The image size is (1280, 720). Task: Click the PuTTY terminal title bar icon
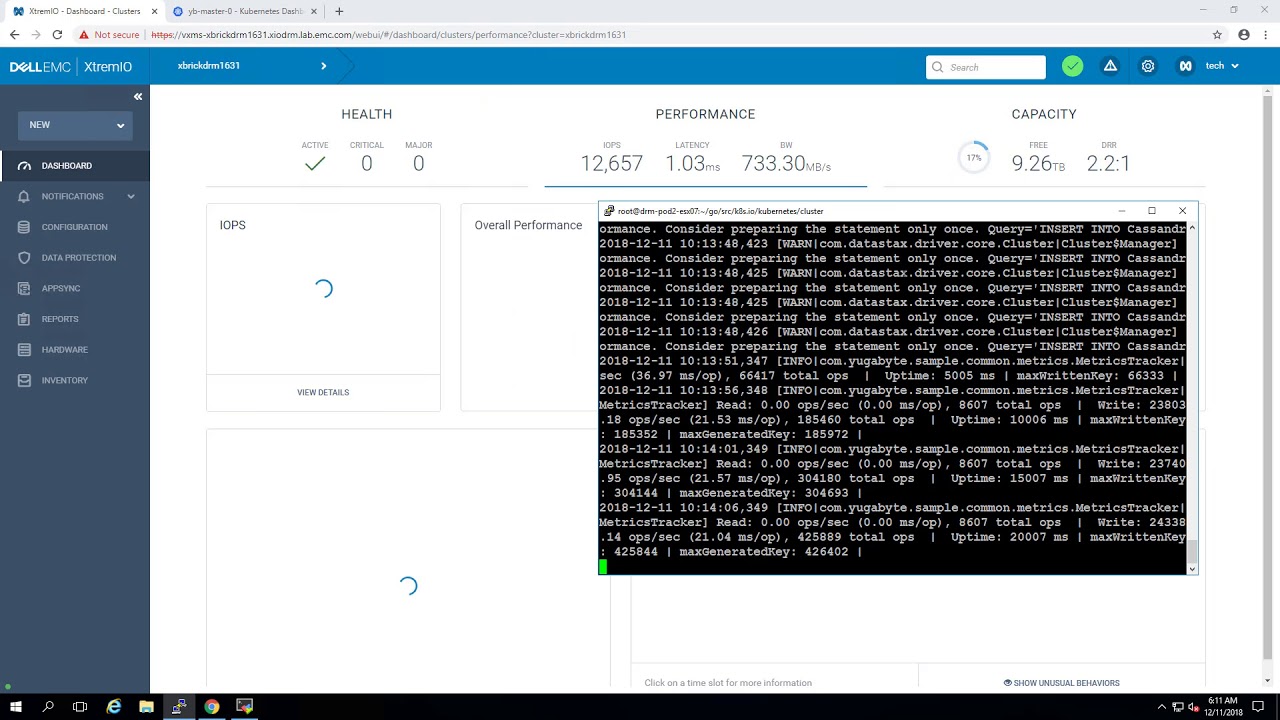click(x=609, y=211)
